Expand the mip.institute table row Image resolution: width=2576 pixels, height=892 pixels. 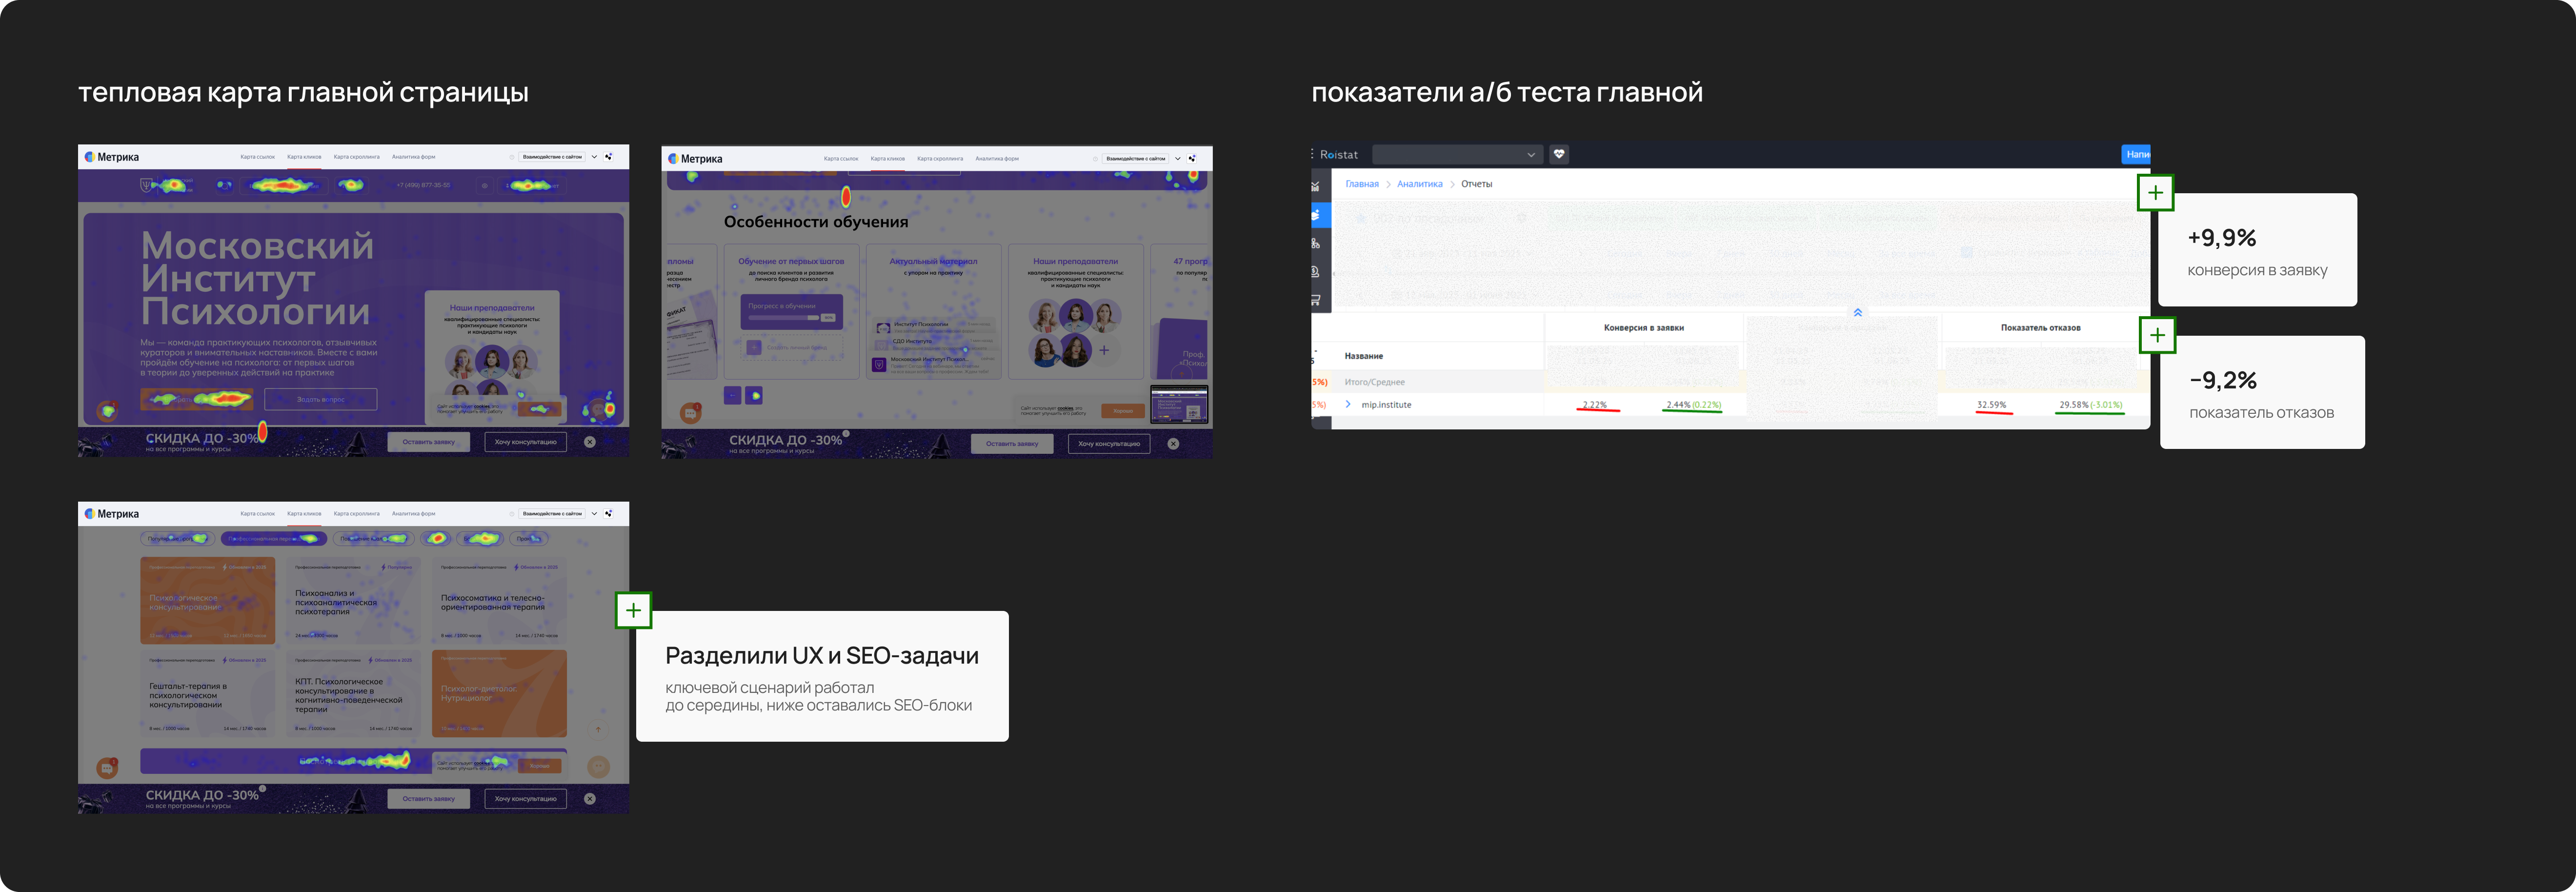pos(1348,404)
